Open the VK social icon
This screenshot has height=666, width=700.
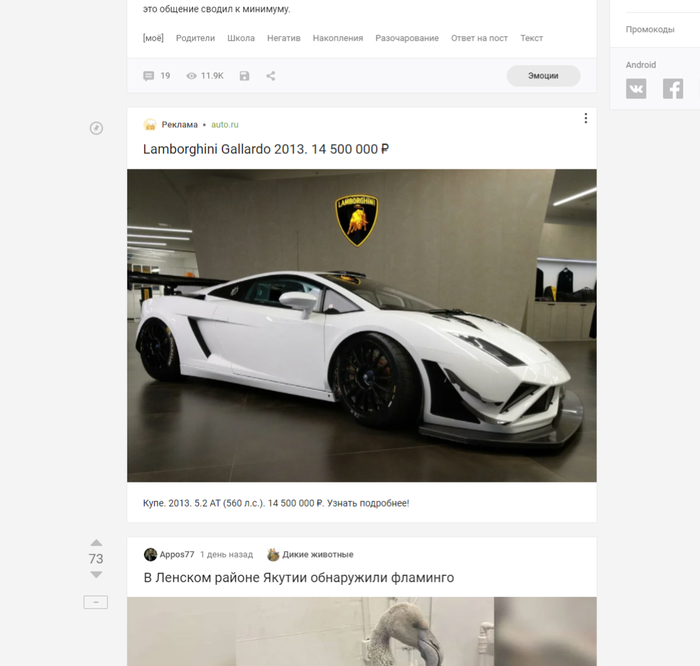pyautogui.click(x=636, y=88)
